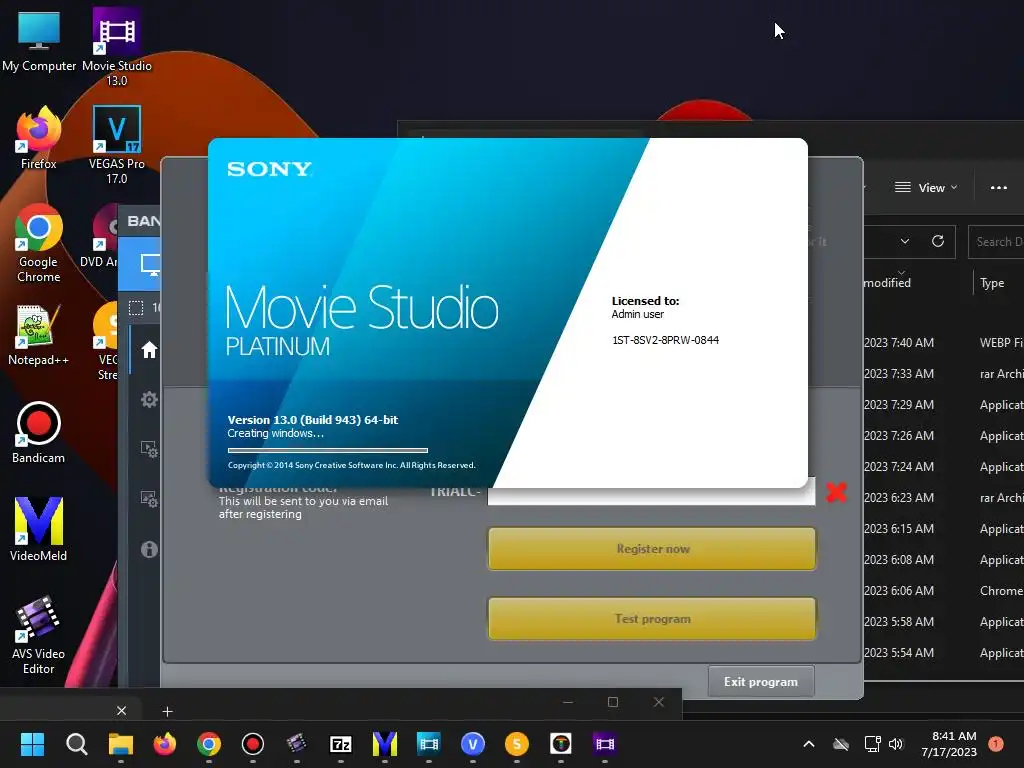Select Bandicam Home sidebar icon
This screenshot has height=768, width=1024.
pos(149,350)
